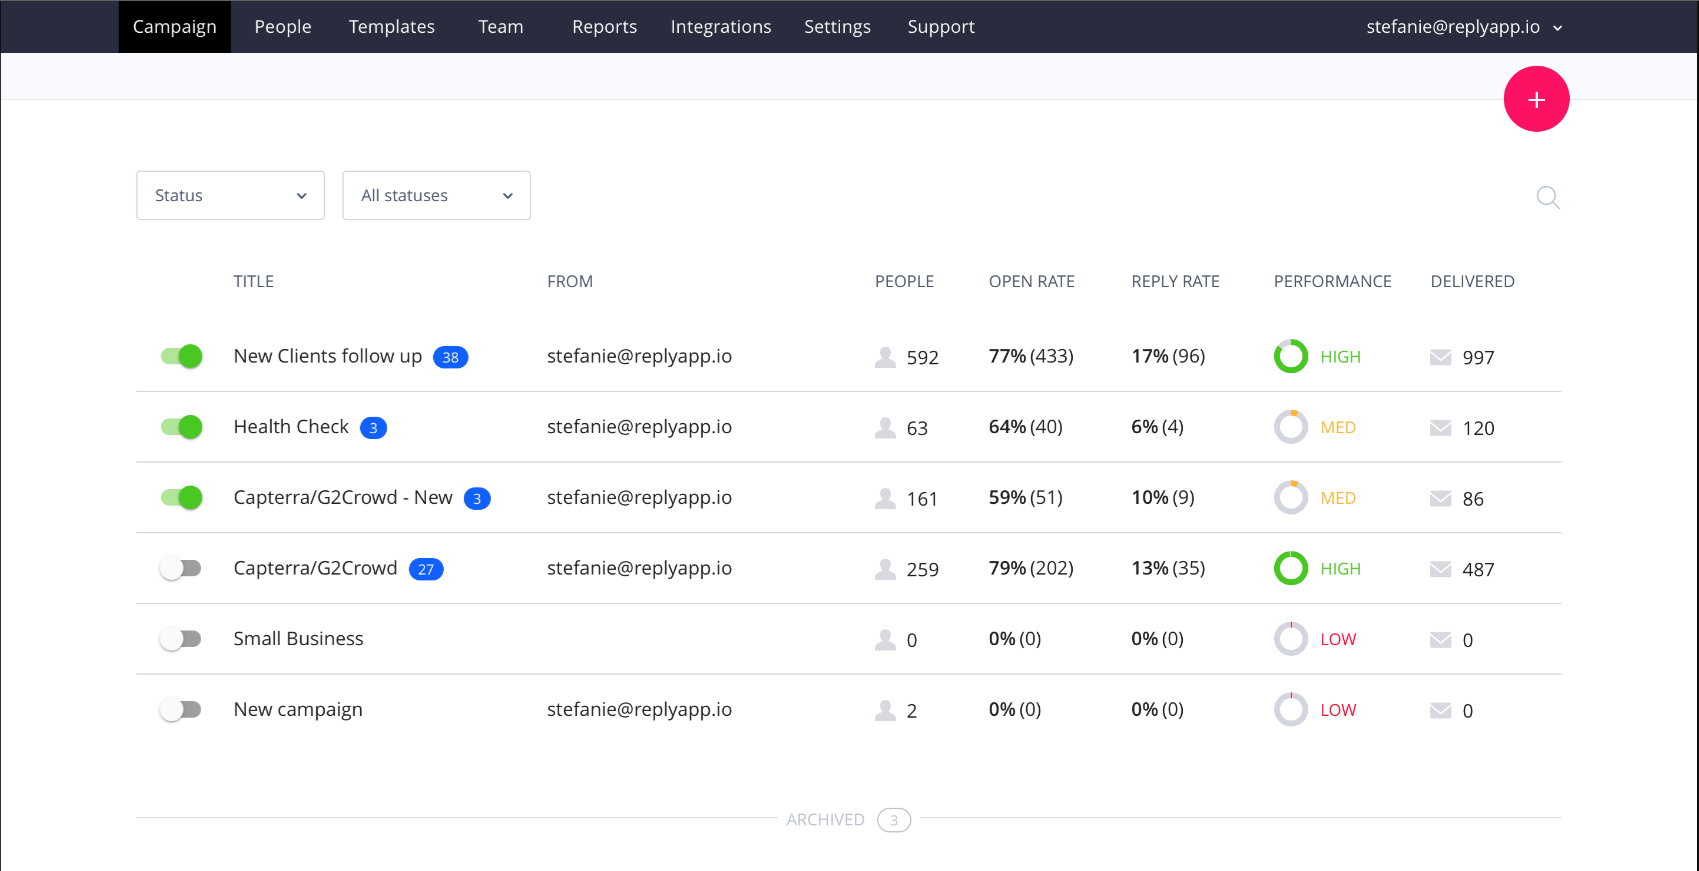Image resolution: width=1699 pixels, height=871 pixels.
Task: Click performance ring for Health Check
Action: pyautogui.click(x=1290, y=427)
